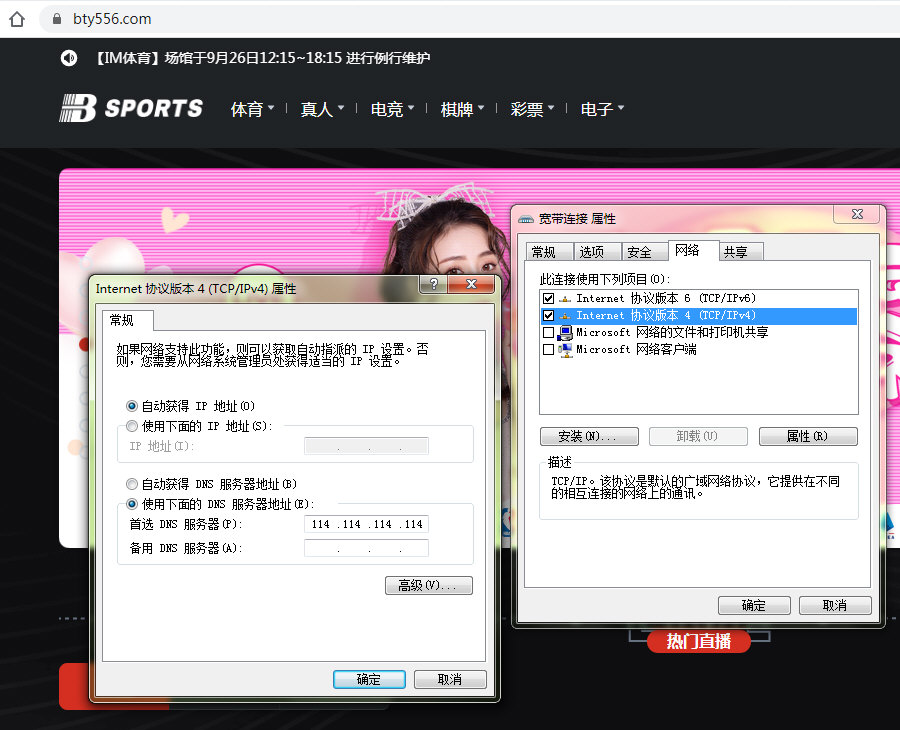Uncheck Internet protocol version 6 (TCP/IPv6) checkbox
The image size is (900, 730).
[x=548, y=298]
